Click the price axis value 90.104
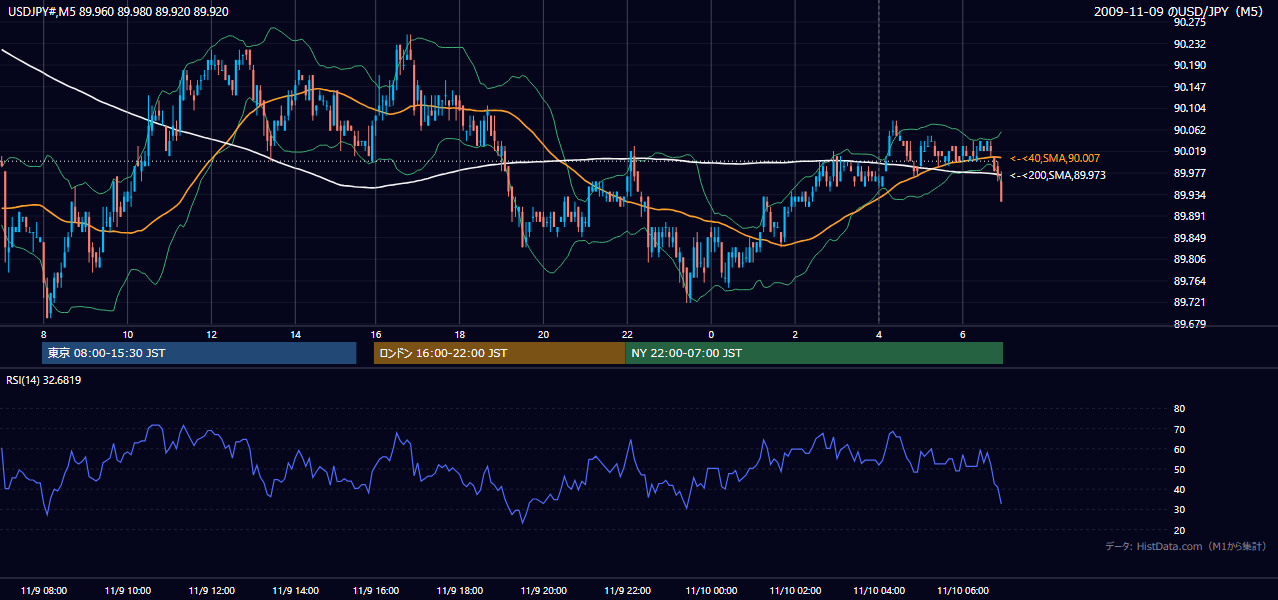Screen dimensions: 1278x600 click(x=1189, y=108)
